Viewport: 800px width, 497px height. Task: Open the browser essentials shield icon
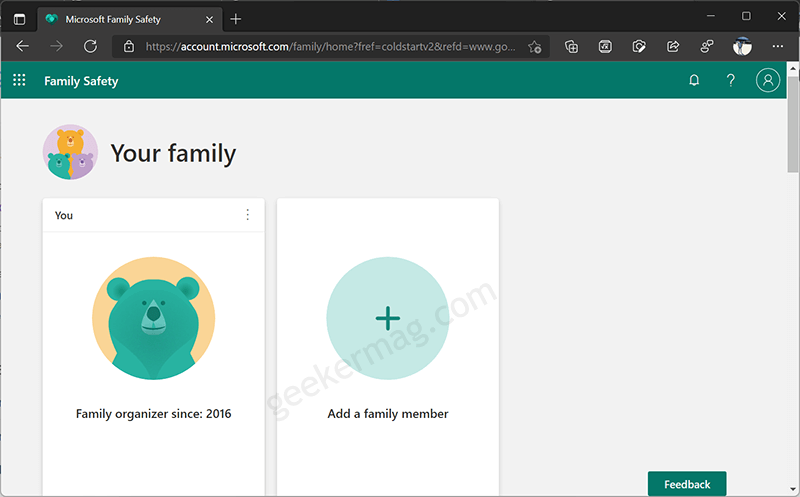639,47
